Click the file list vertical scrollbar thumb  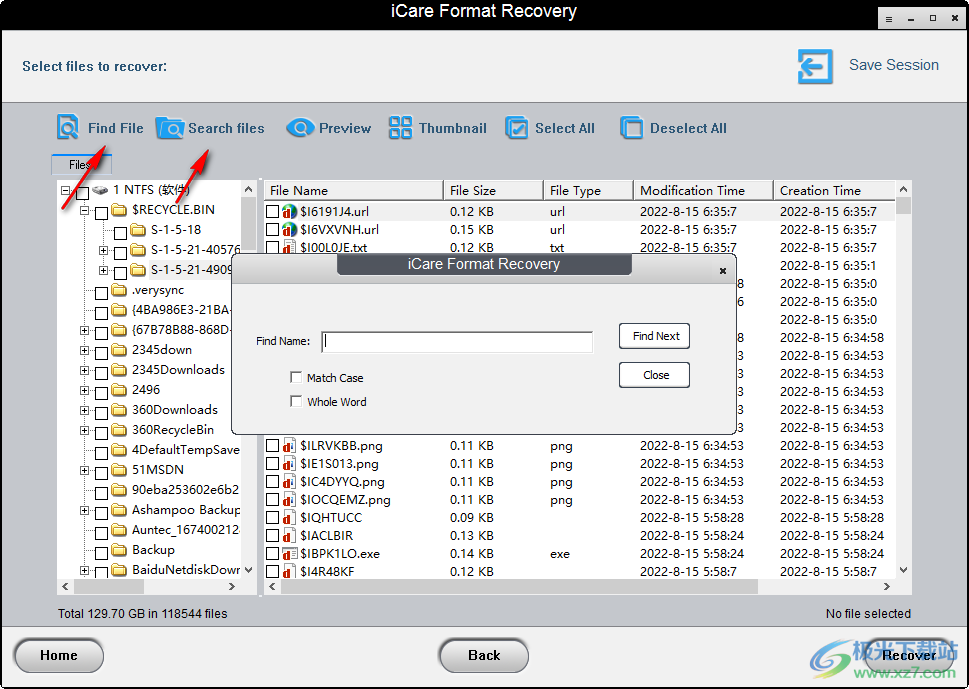click(x=903, y=205)
